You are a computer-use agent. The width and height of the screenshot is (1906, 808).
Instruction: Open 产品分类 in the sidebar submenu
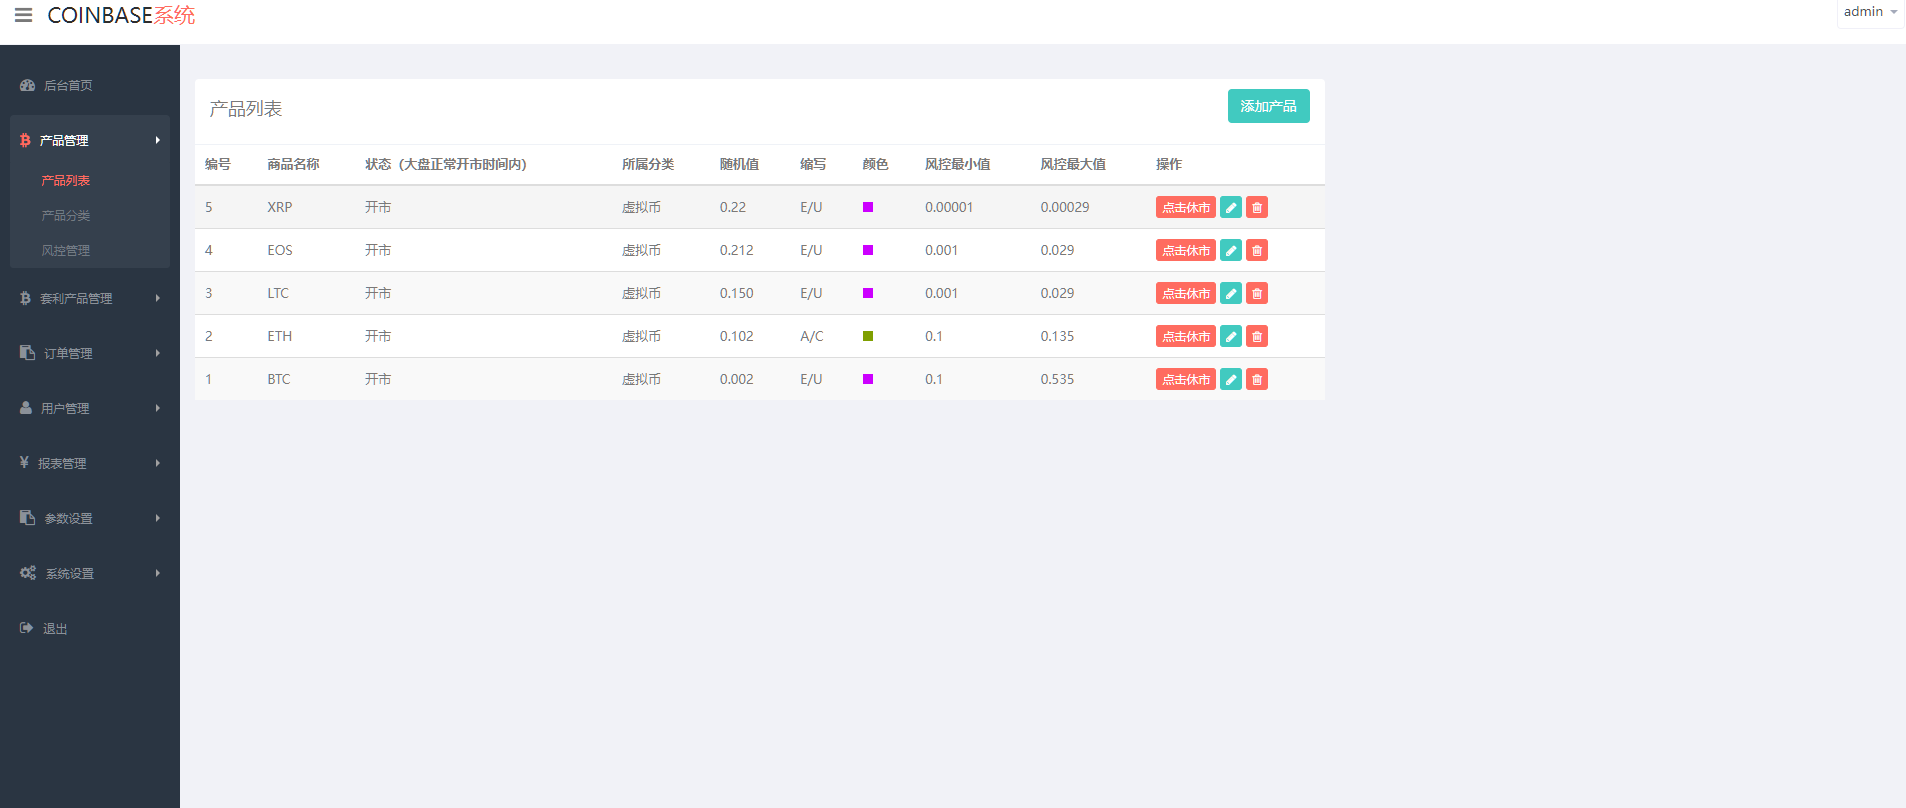(x=66, y=215)
